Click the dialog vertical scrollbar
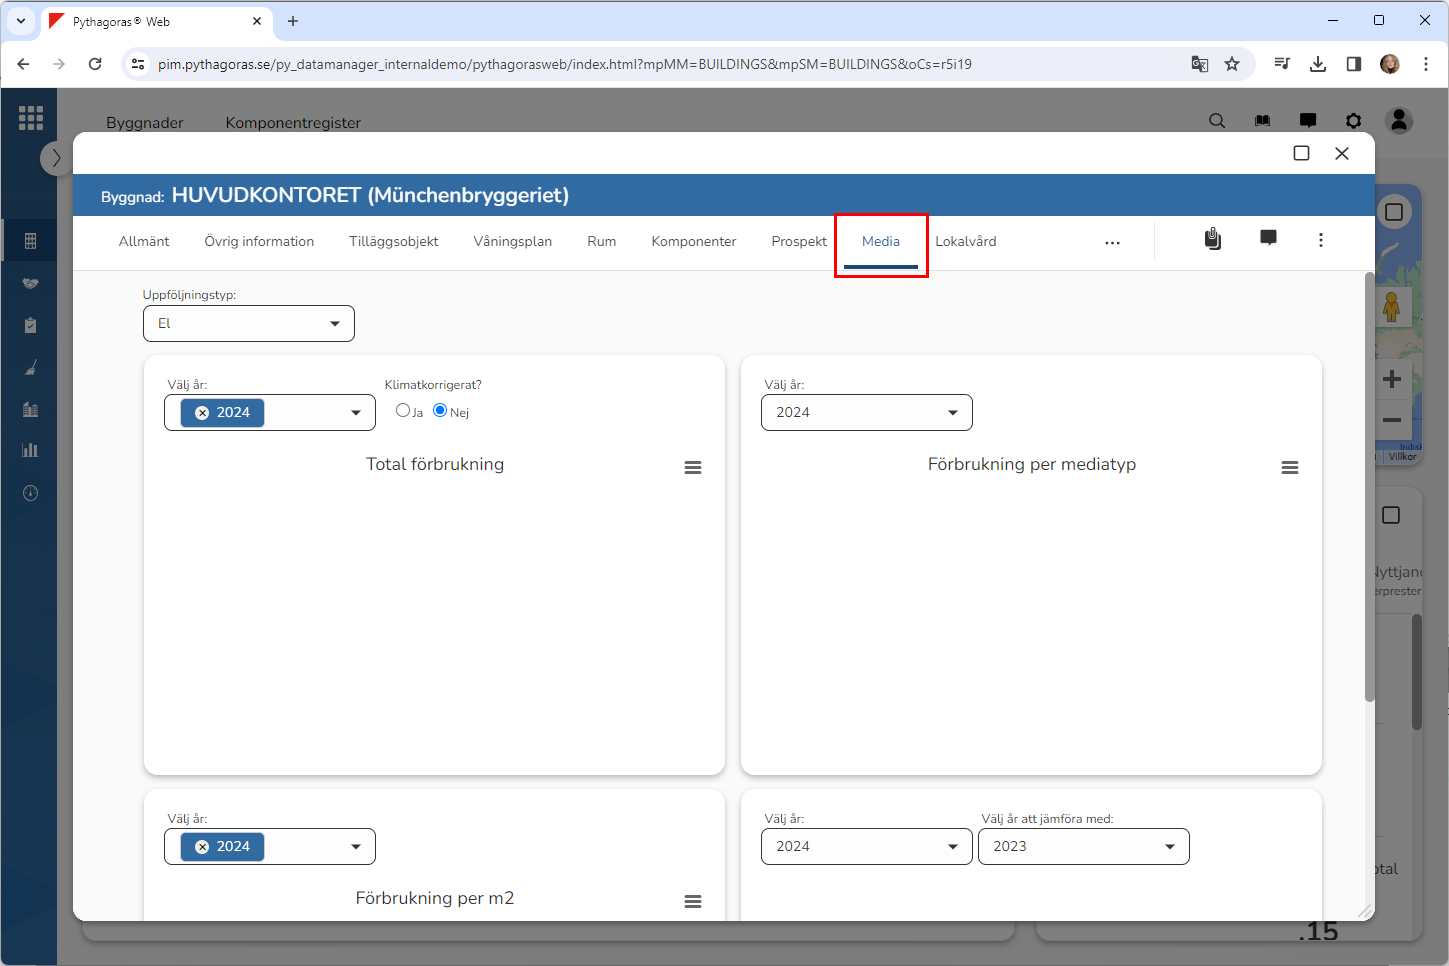Image resolution: width=1449 pixels, height=966 pixels. [x=1369, y=490]
